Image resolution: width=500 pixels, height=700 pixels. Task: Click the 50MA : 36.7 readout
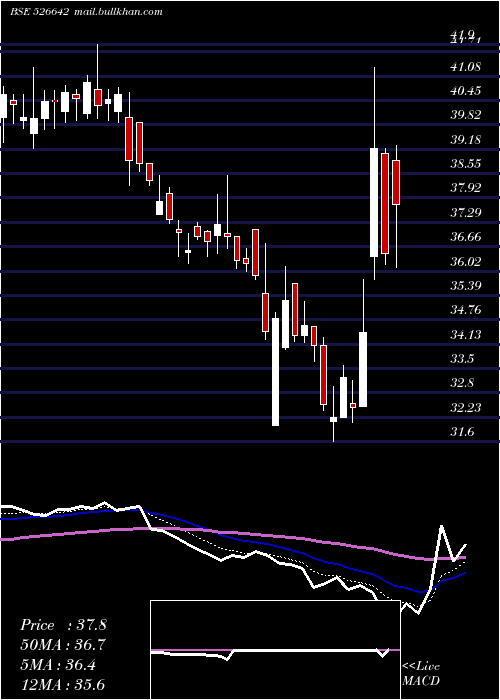point(63,645)
